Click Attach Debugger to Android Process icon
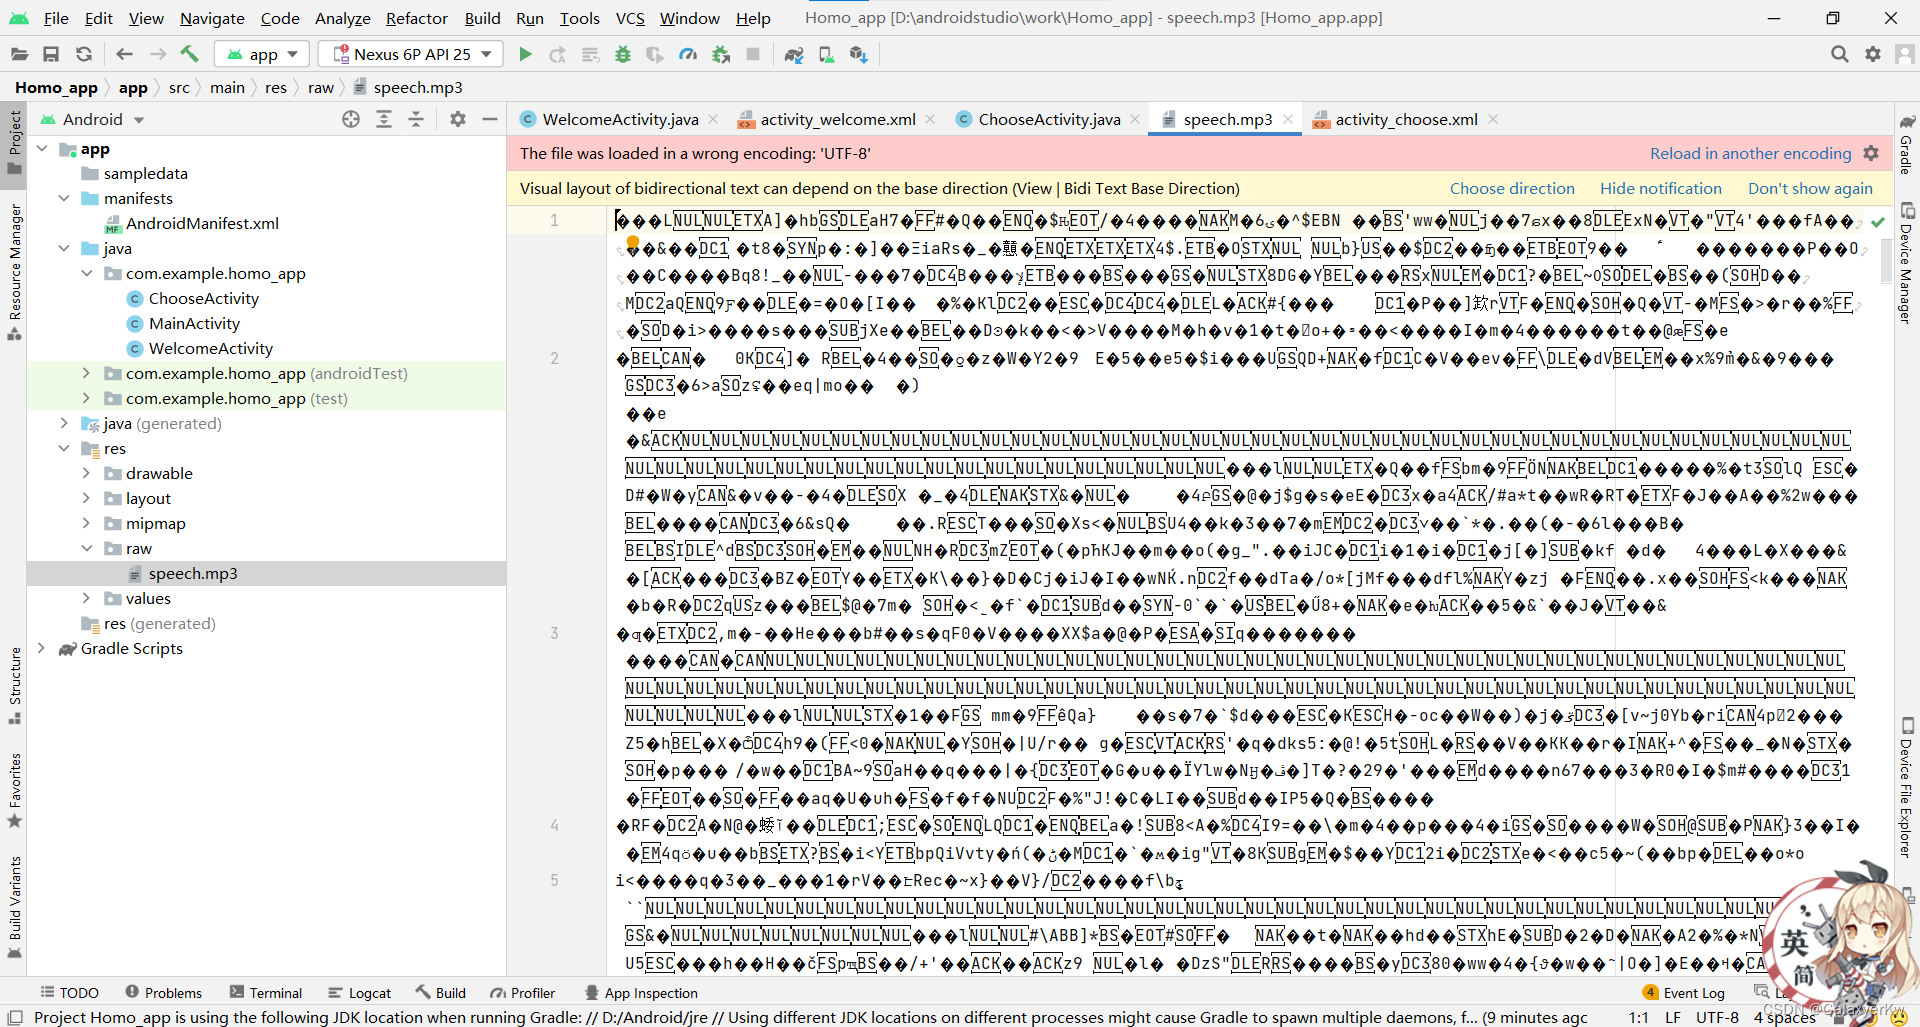Screen dimensions: 1920x1027 click(721, 54)
